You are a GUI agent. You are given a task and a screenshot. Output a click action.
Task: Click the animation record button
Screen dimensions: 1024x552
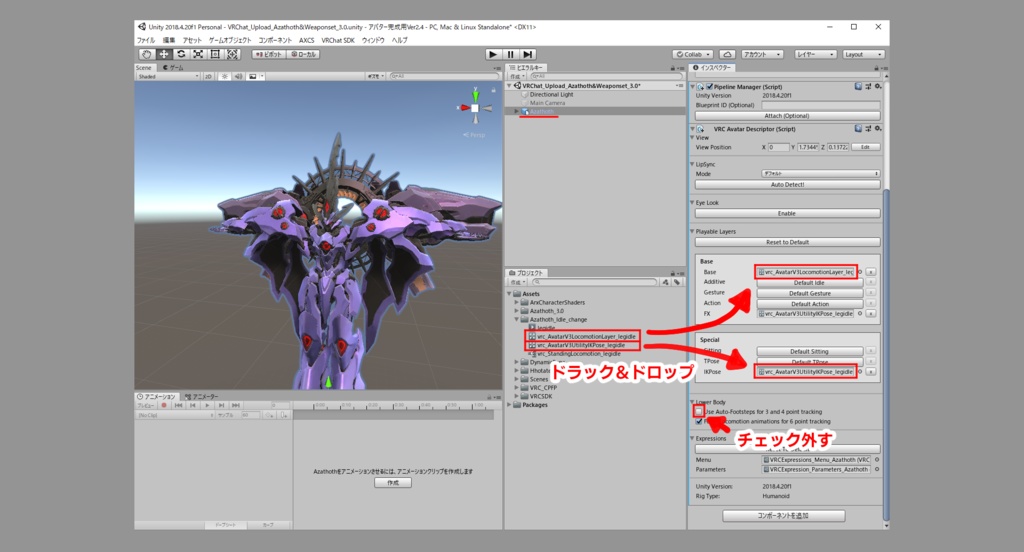[x=164, y=406]
